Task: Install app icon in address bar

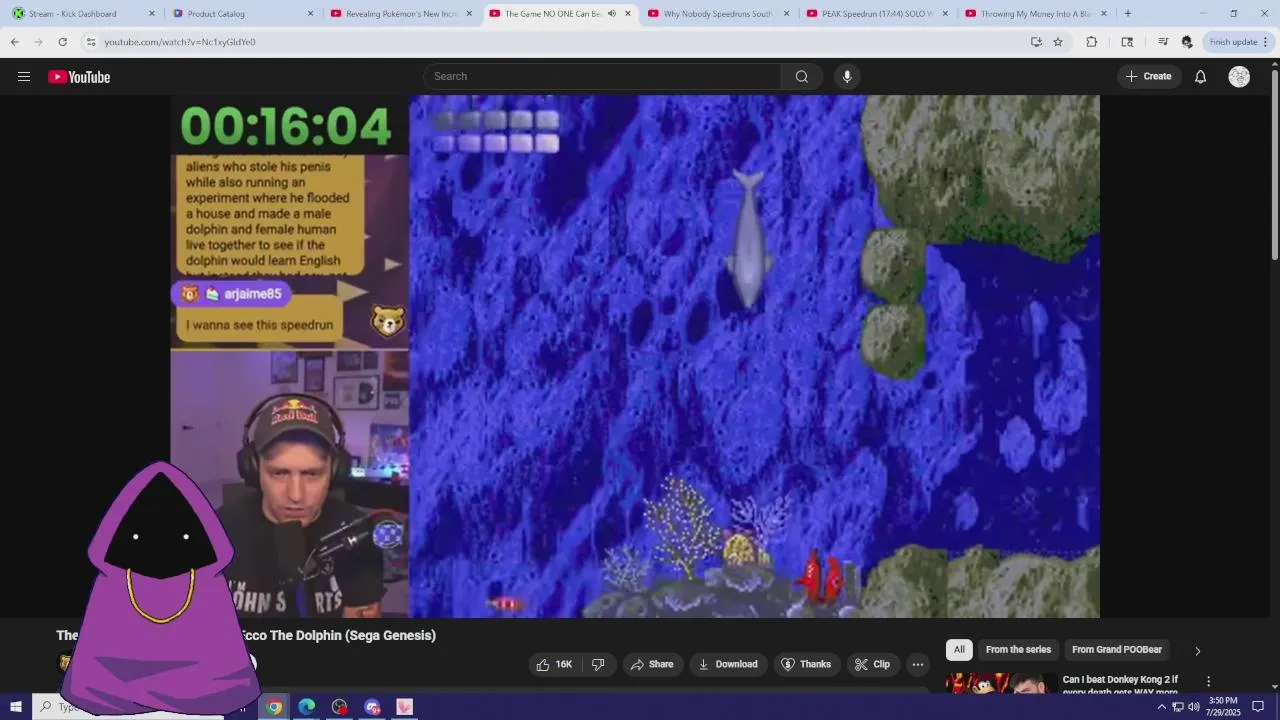Action: pyautogui.click(x=1036, y=42)
